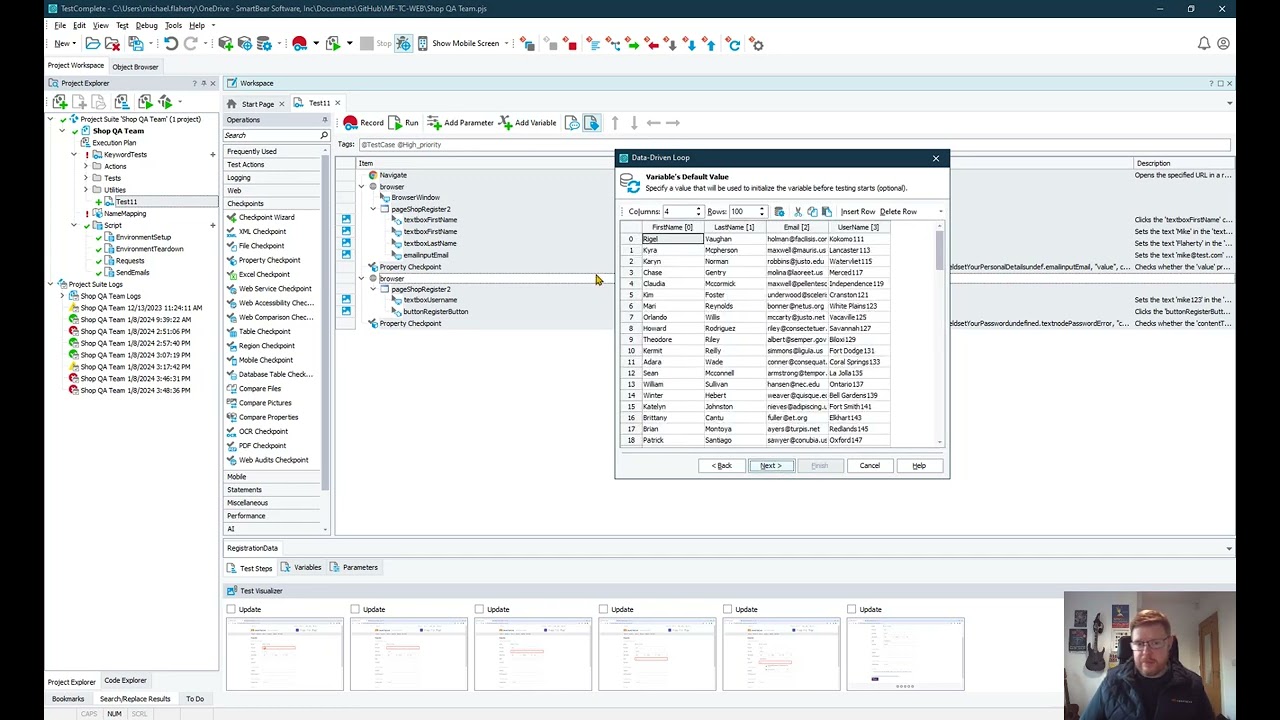Open the New dropdown arrow in the main toolbar
1280x720 pixels.
[76, 44]
